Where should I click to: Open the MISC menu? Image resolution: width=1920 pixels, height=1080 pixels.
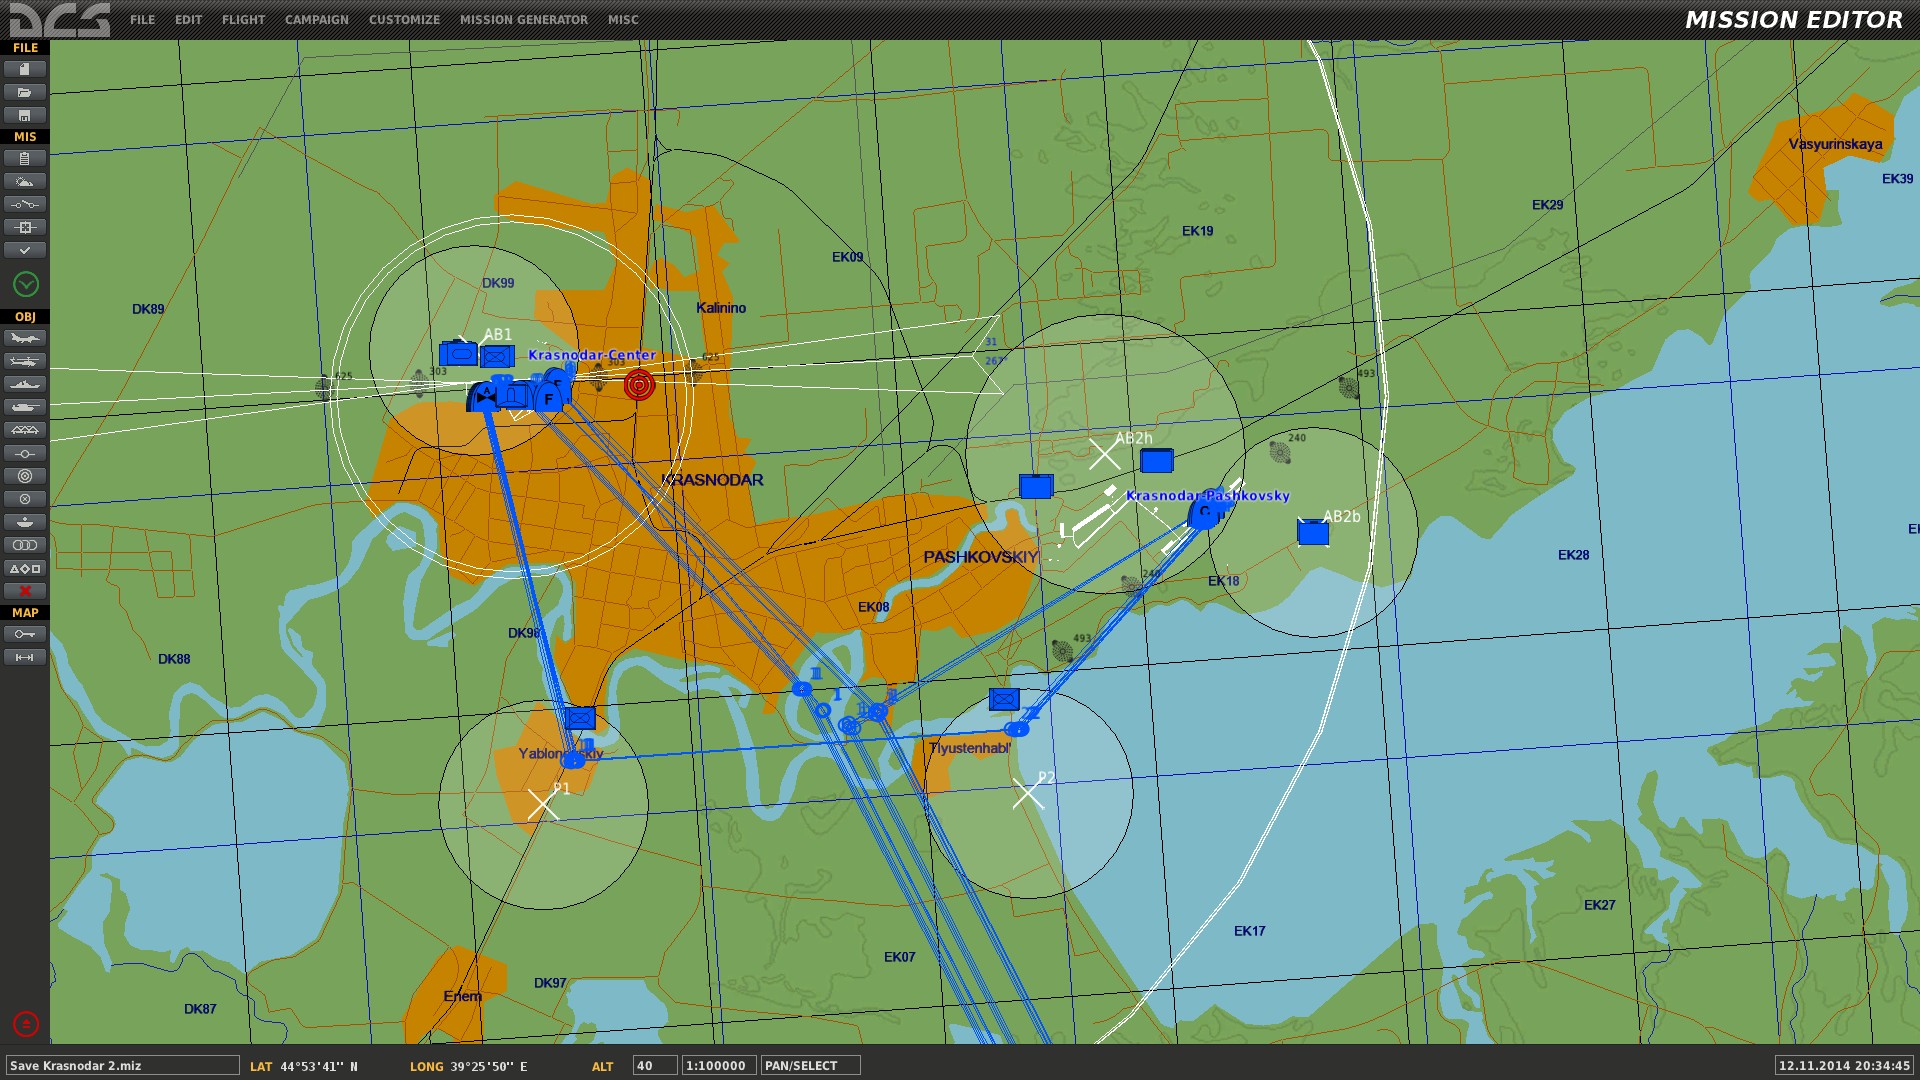coord(623,20)
